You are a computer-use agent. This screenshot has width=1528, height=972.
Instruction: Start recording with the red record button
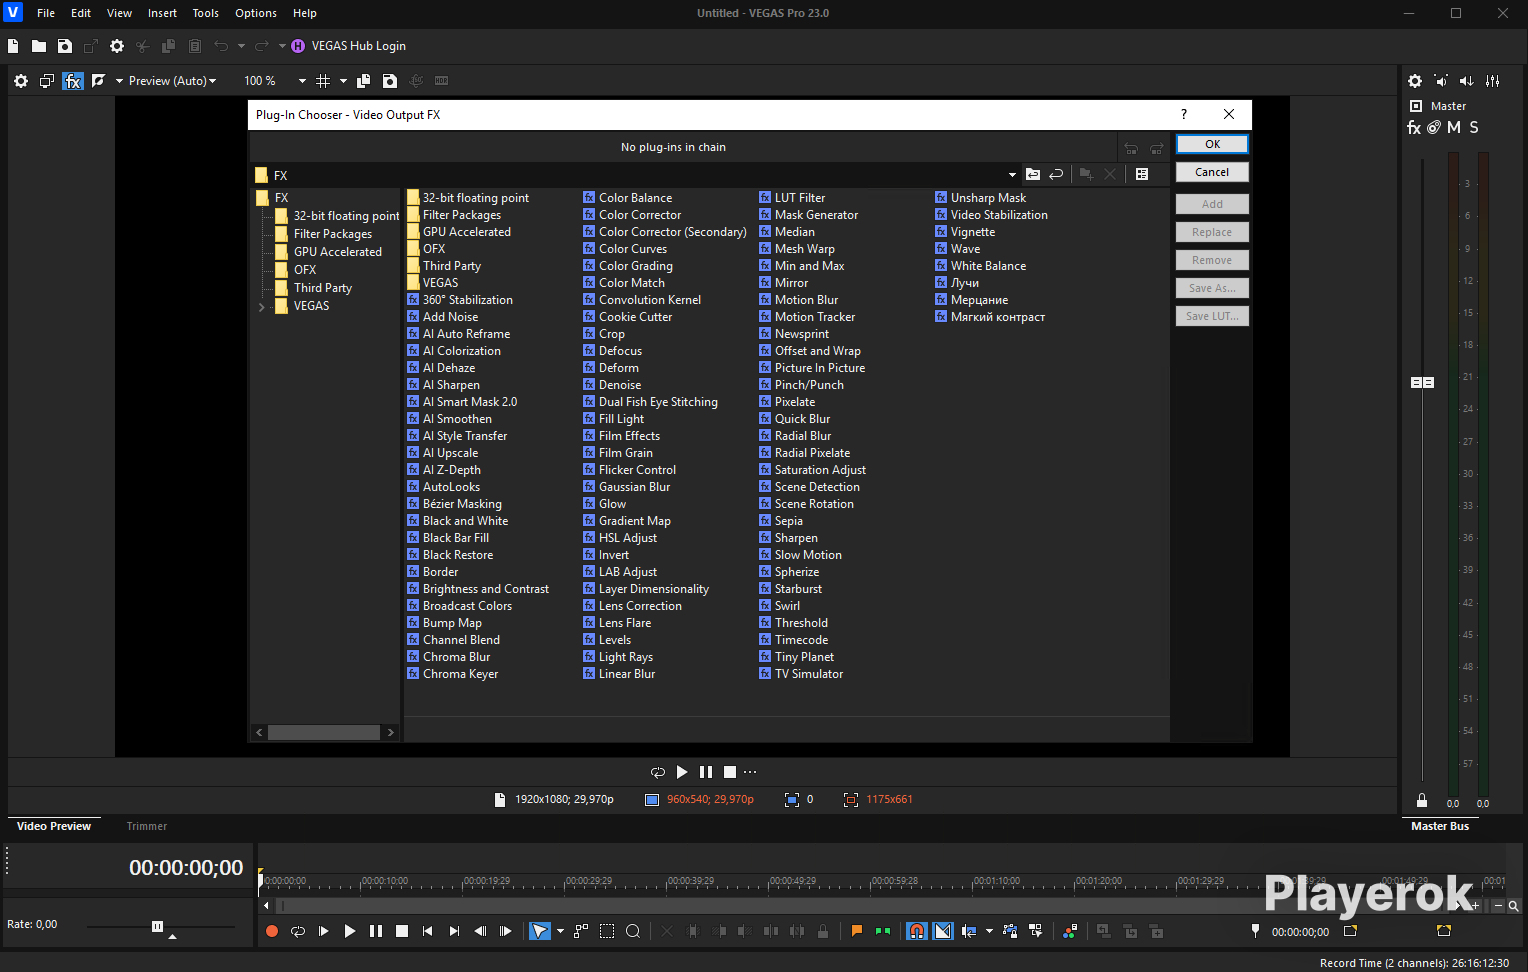click(272, 931)
